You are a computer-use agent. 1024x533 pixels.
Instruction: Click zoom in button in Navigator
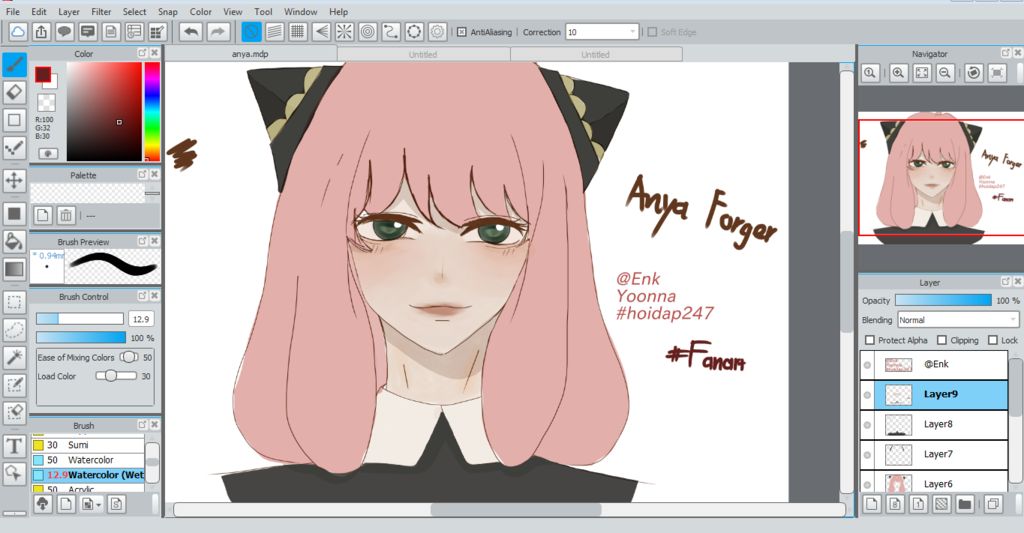click(x=899, y=73)
